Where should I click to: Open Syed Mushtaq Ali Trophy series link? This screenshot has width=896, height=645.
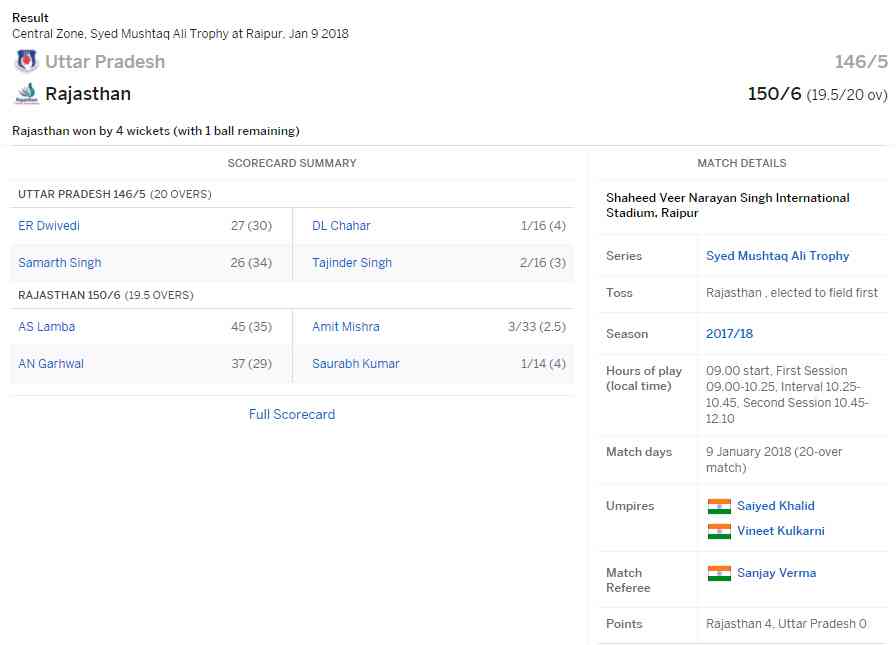pos(777,256)
